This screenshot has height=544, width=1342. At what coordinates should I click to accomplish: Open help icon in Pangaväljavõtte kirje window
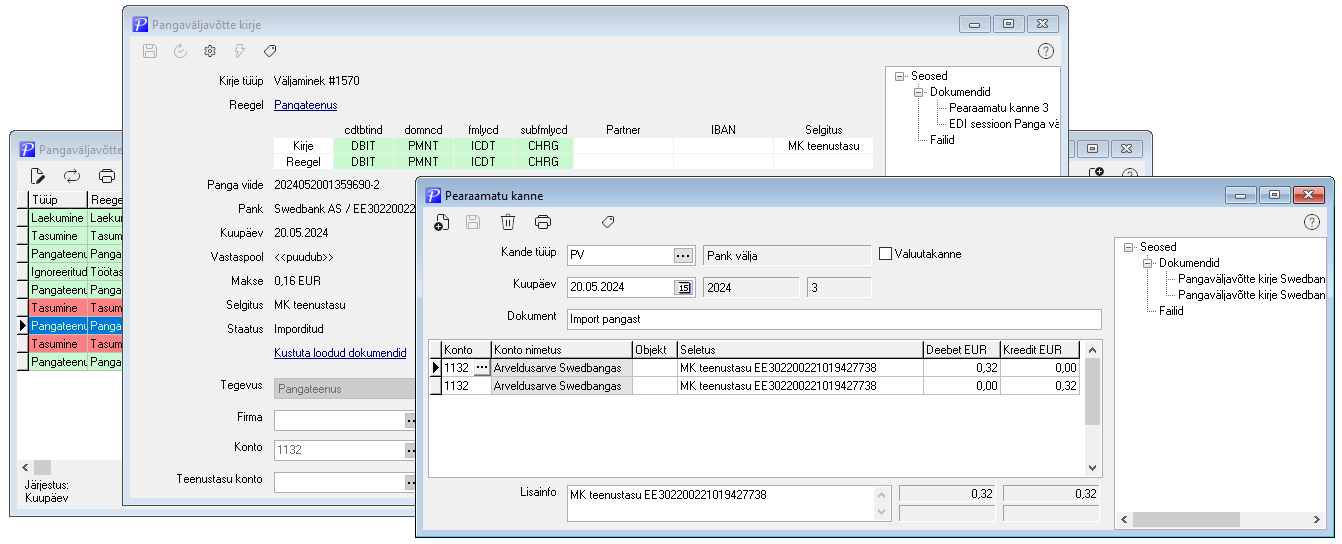(x=1046, y=50)
